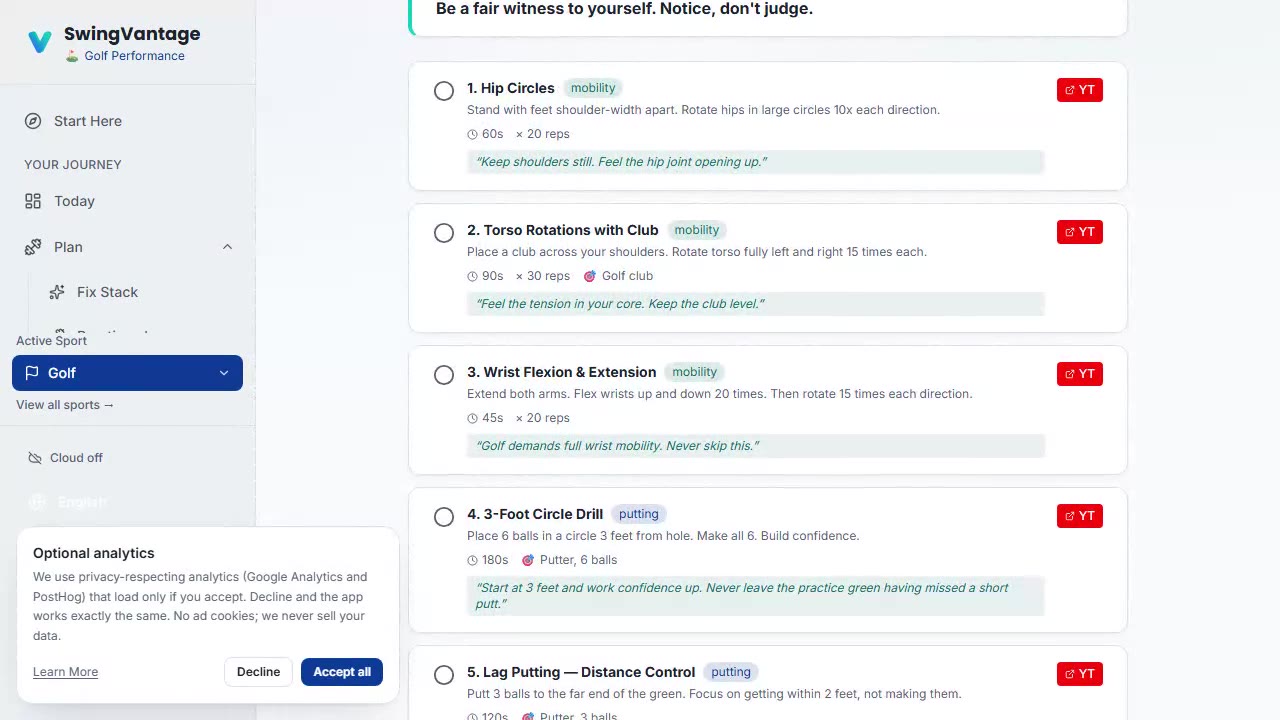The image size is (1280, 720).
Task: Click the SwingVantage logo icon
Action: pyautogui.click(x=40, y=42)
